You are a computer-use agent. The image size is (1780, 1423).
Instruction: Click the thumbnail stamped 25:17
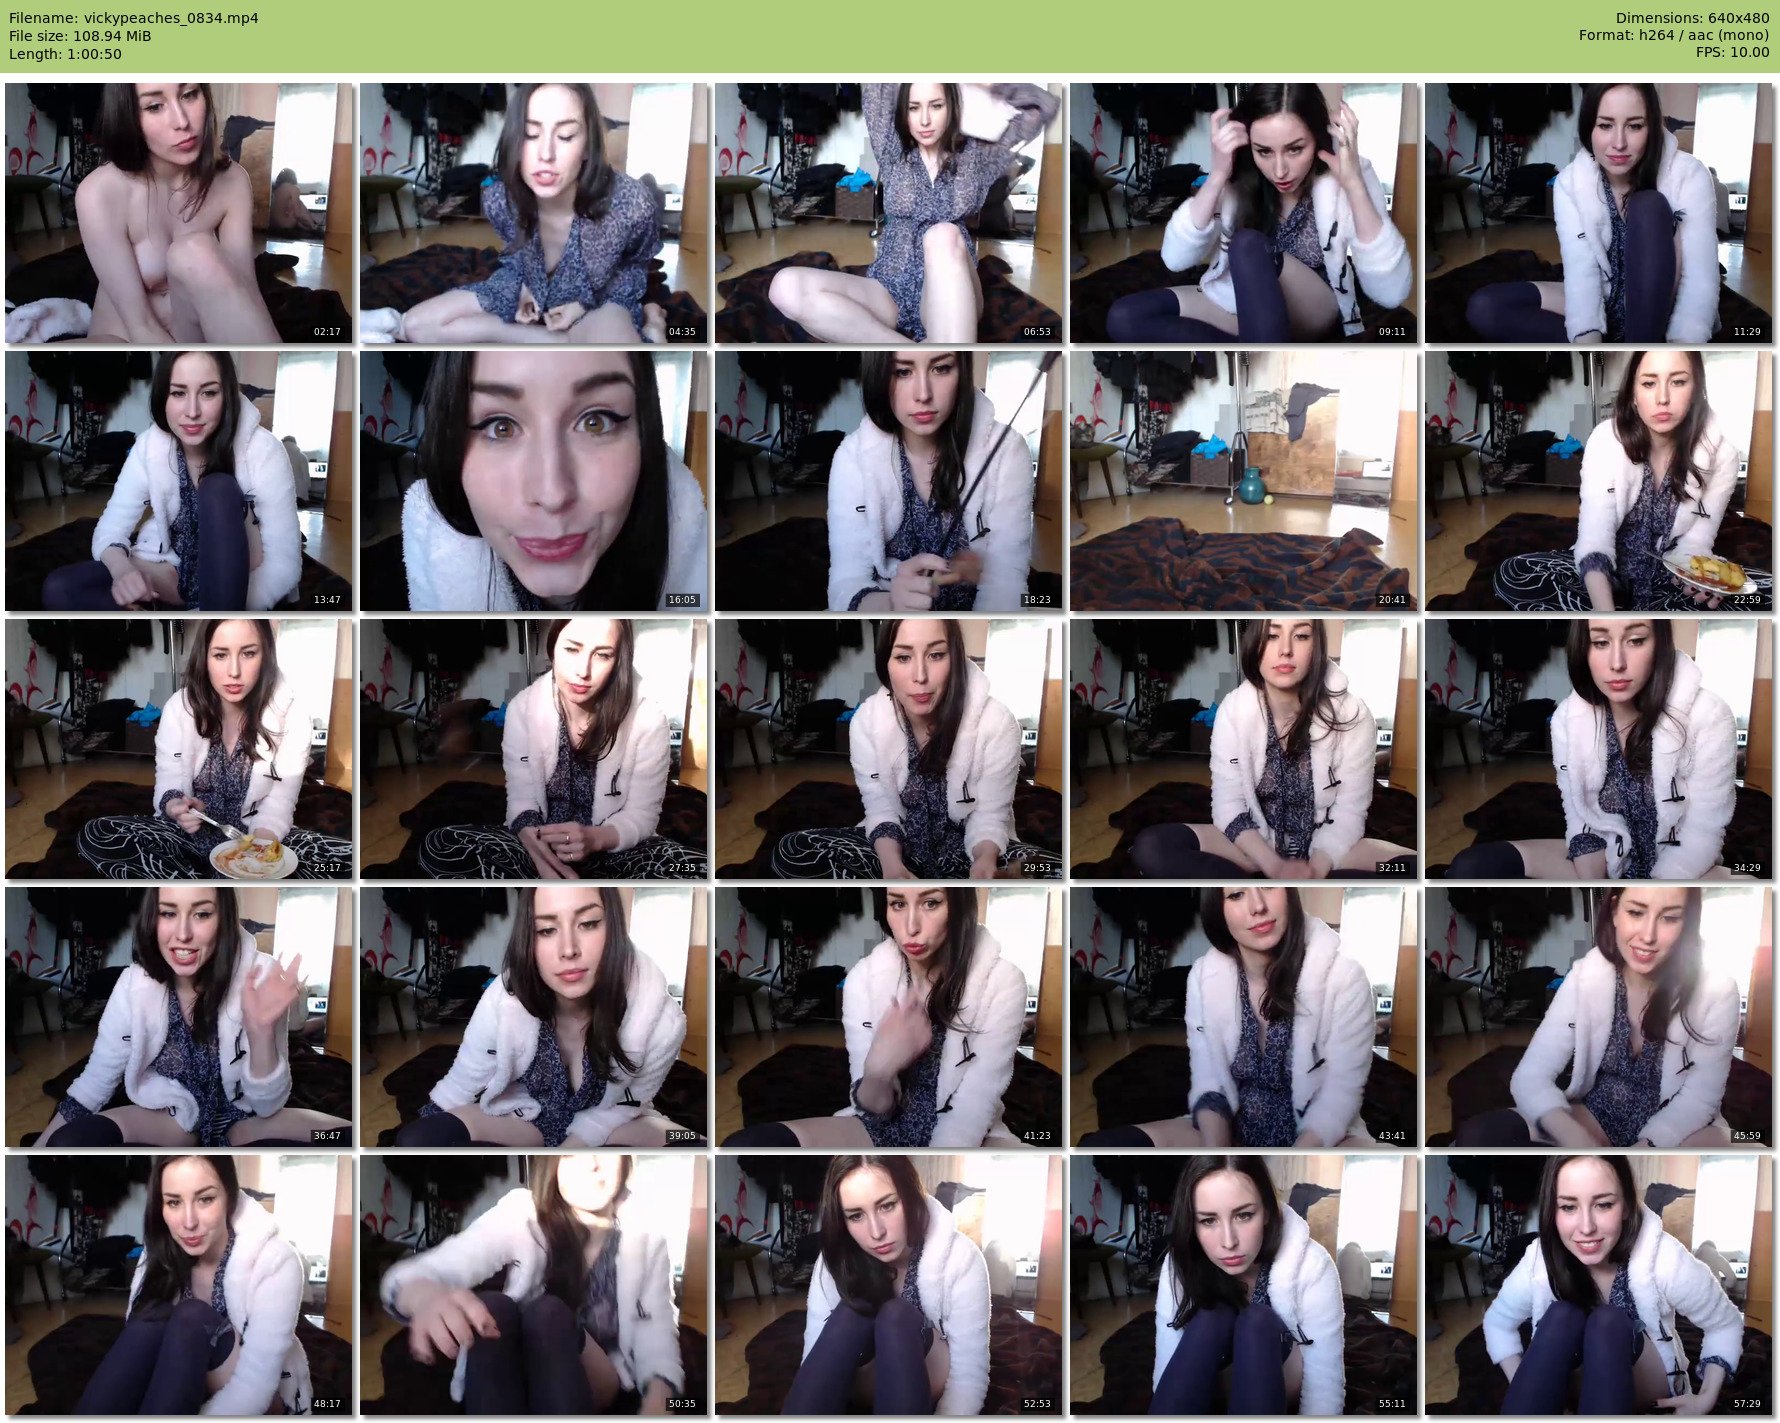pos(179,749)
